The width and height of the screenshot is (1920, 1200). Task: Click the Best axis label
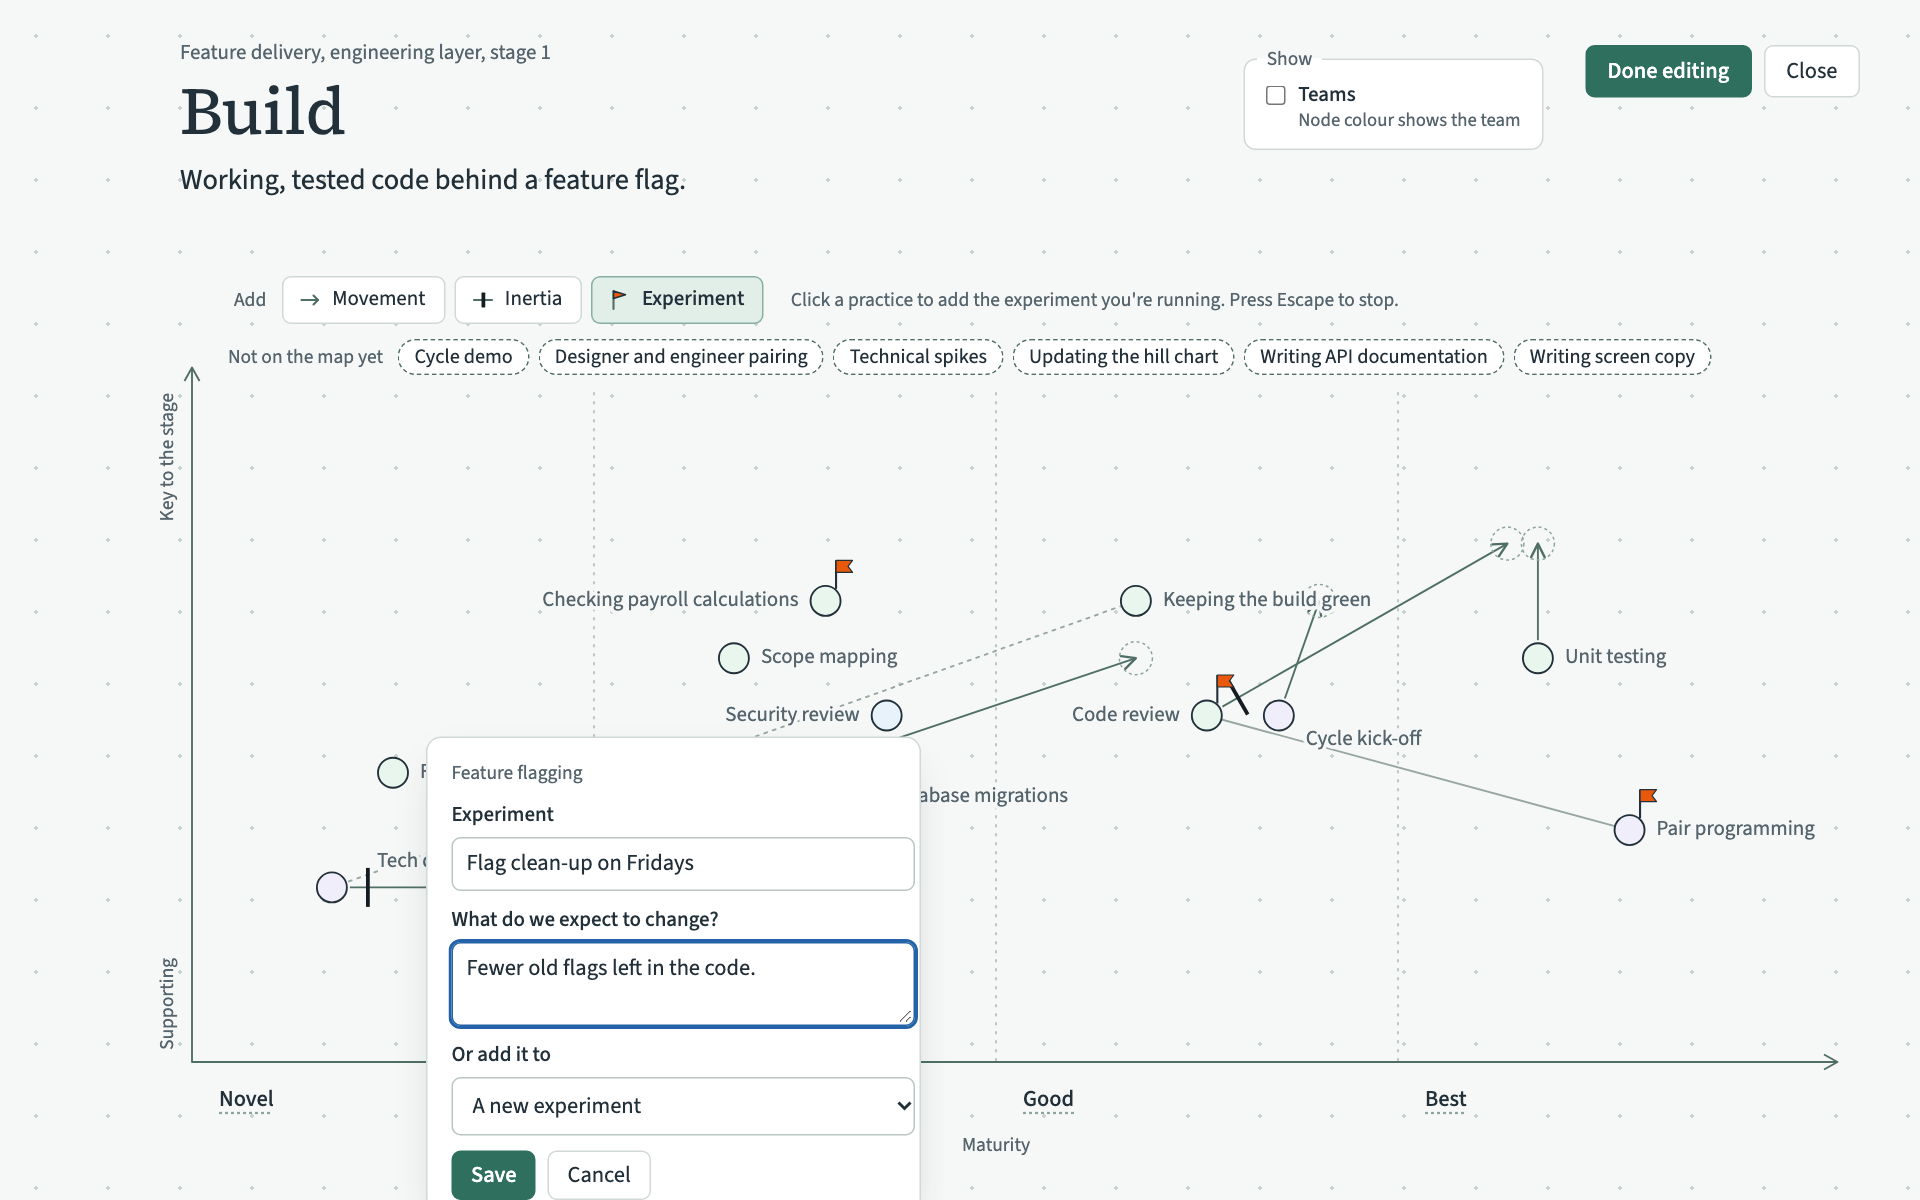click(x=1445, y=1099)
